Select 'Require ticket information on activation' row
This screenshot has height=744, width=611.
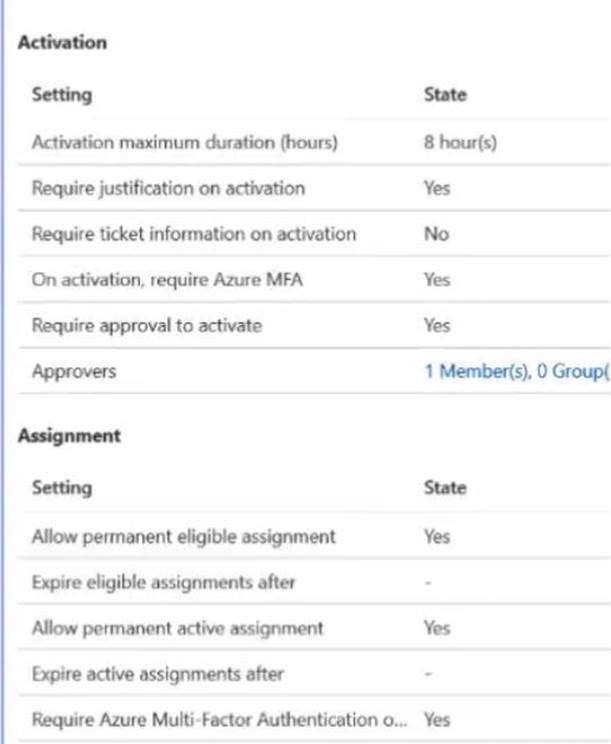pyautogui.click(x=193, y=234)
